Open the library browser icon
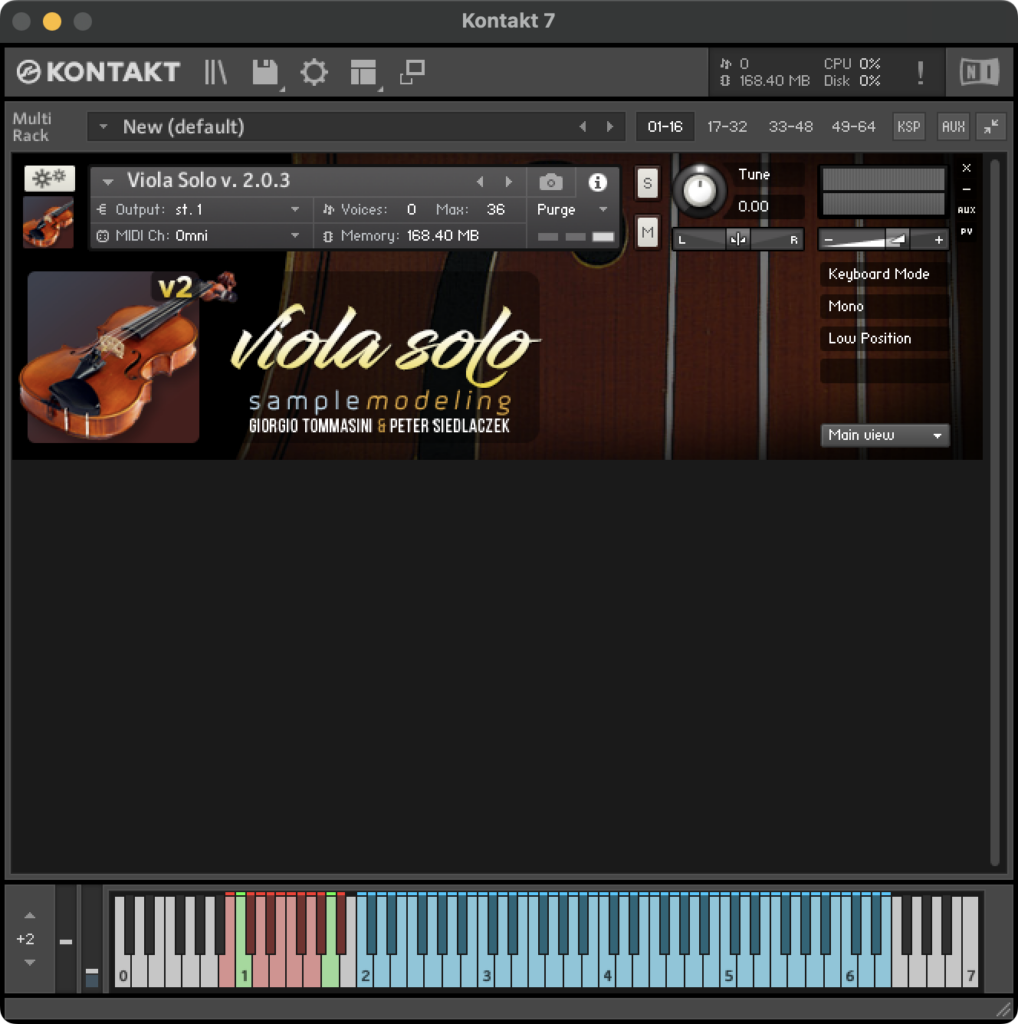Screen dimensions: 1018x1024 [x=216, y=72]
